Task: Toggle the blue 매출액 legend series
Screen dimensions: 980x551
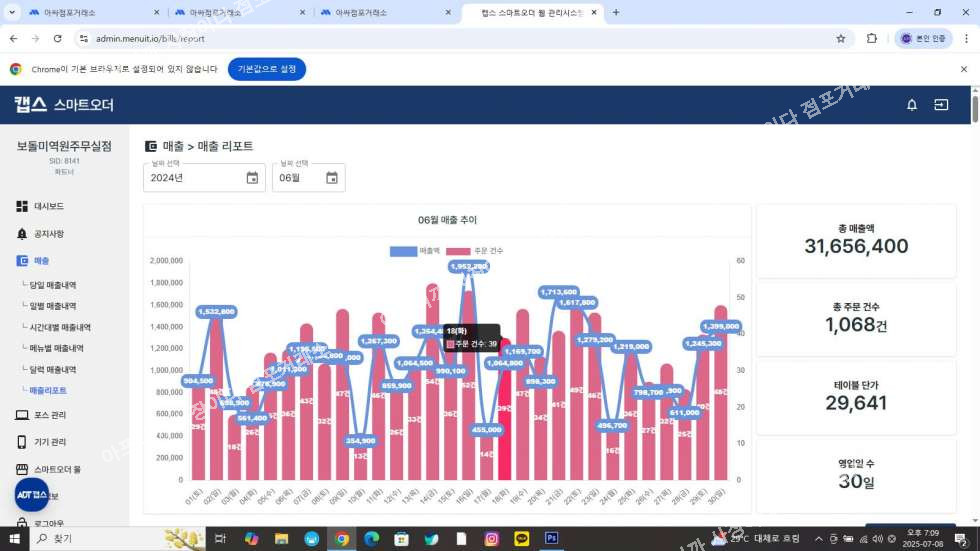Action: click(x=416, y=250)
